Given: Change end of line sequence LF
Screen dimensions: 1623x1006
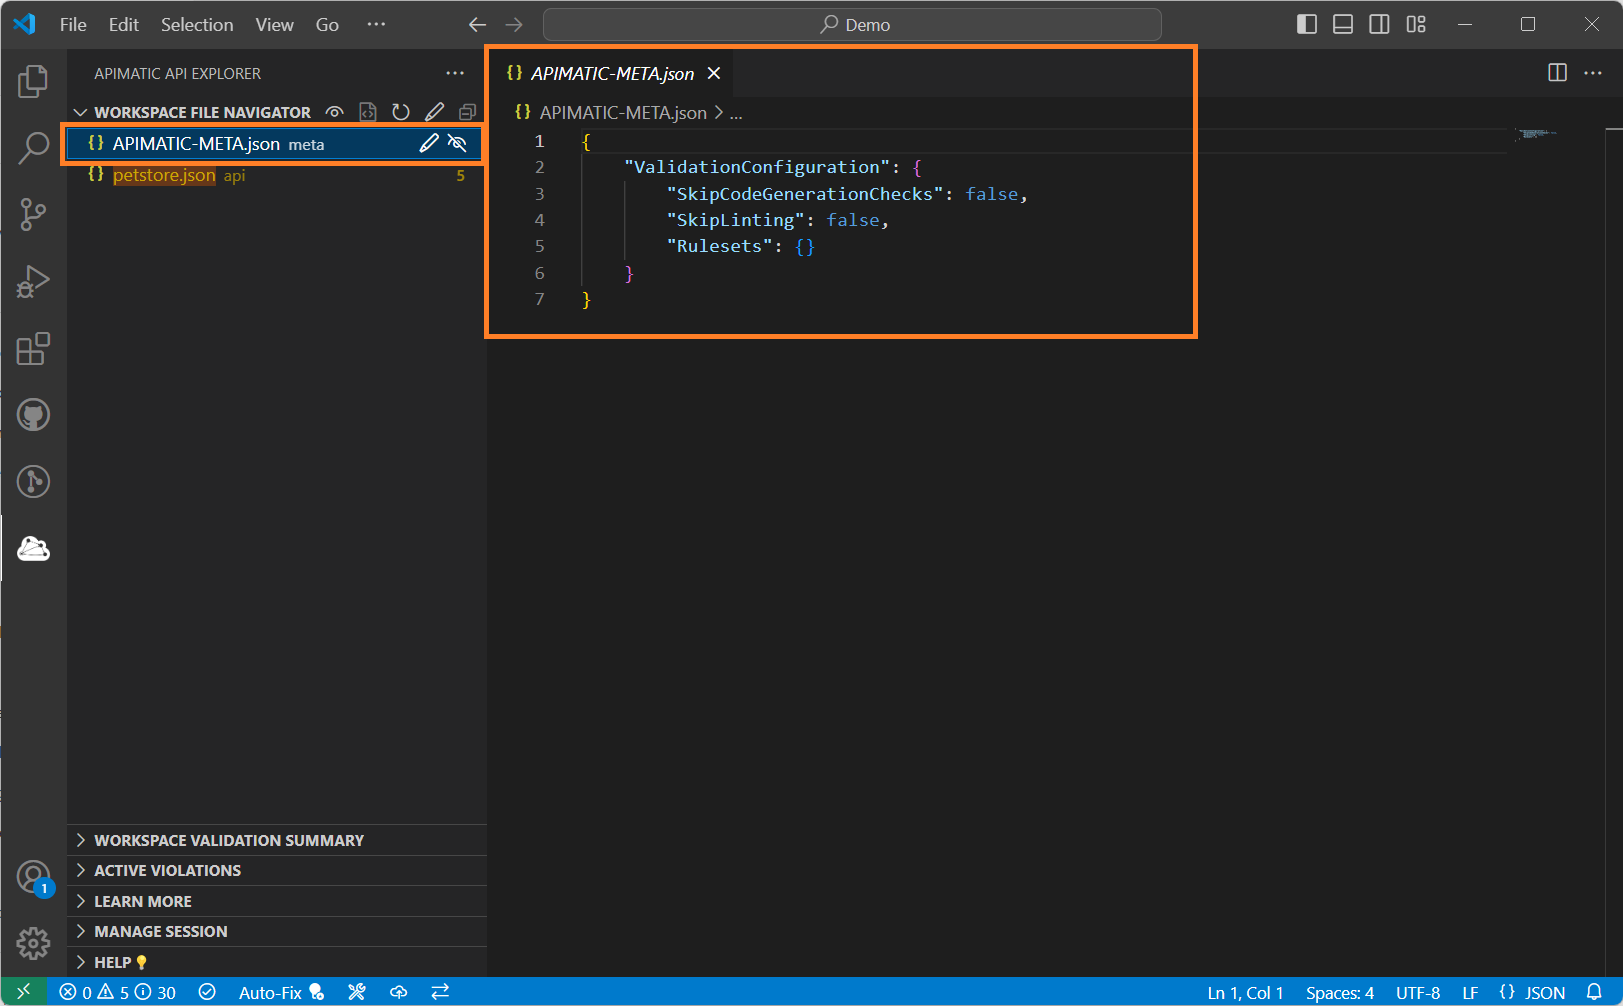Looking at the screenshot, I should click(x=1470, y=992).
